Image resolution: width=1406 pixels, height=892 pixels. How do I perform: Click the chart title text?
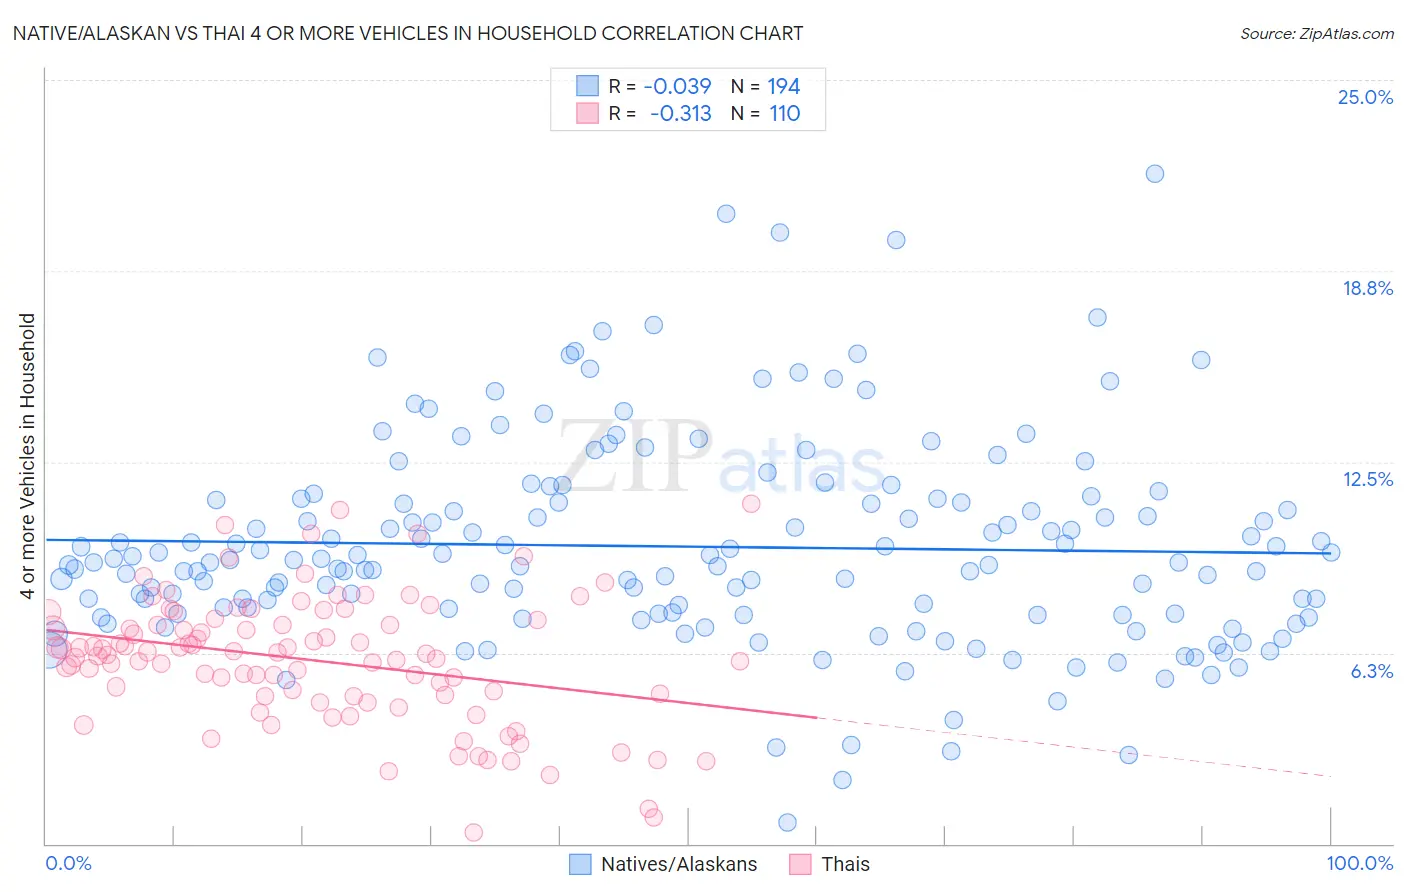[x=407, y=33]
